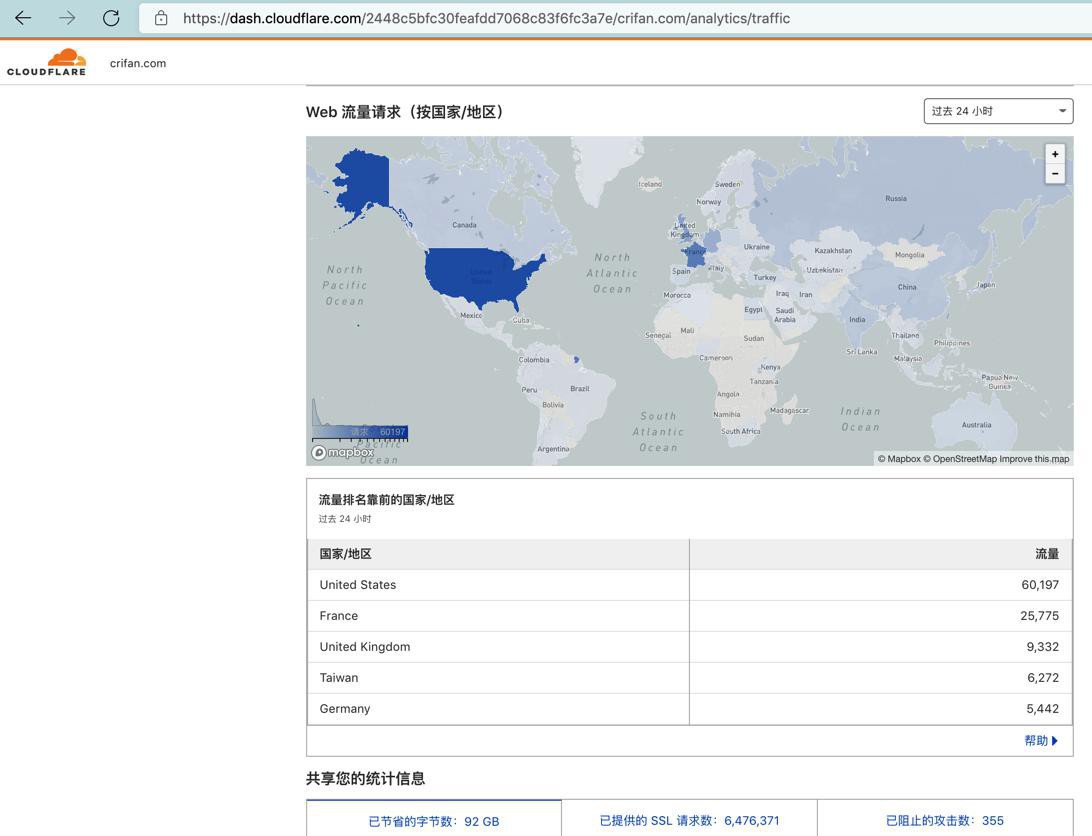Click the 25,775 traffic value

tap(1040, 616)
